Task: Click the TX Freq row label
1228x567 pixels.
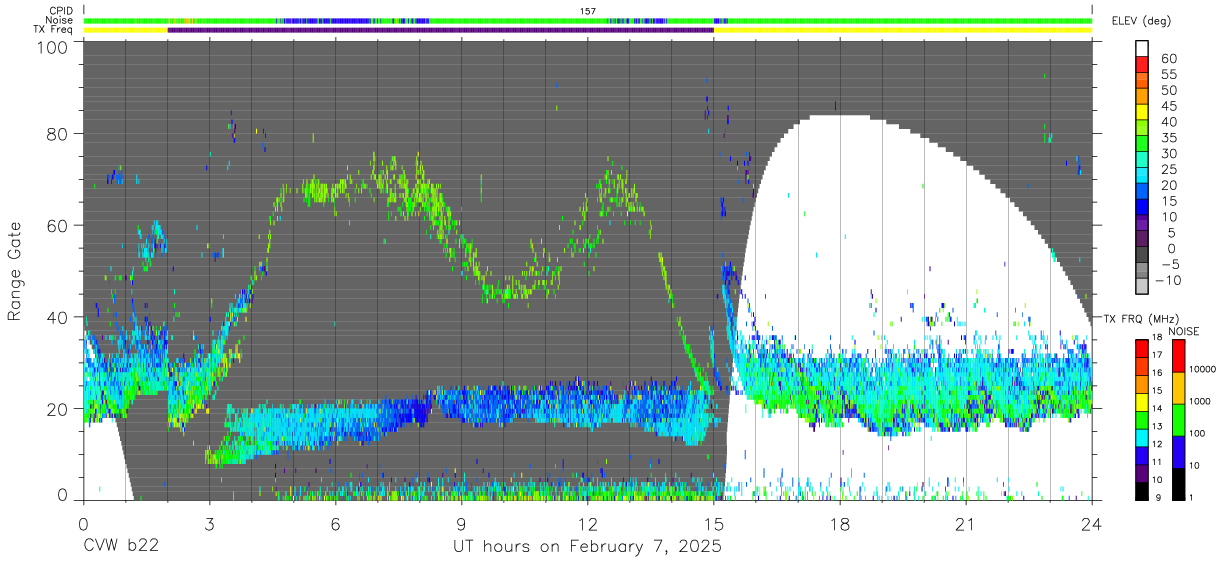Action: 54,29
